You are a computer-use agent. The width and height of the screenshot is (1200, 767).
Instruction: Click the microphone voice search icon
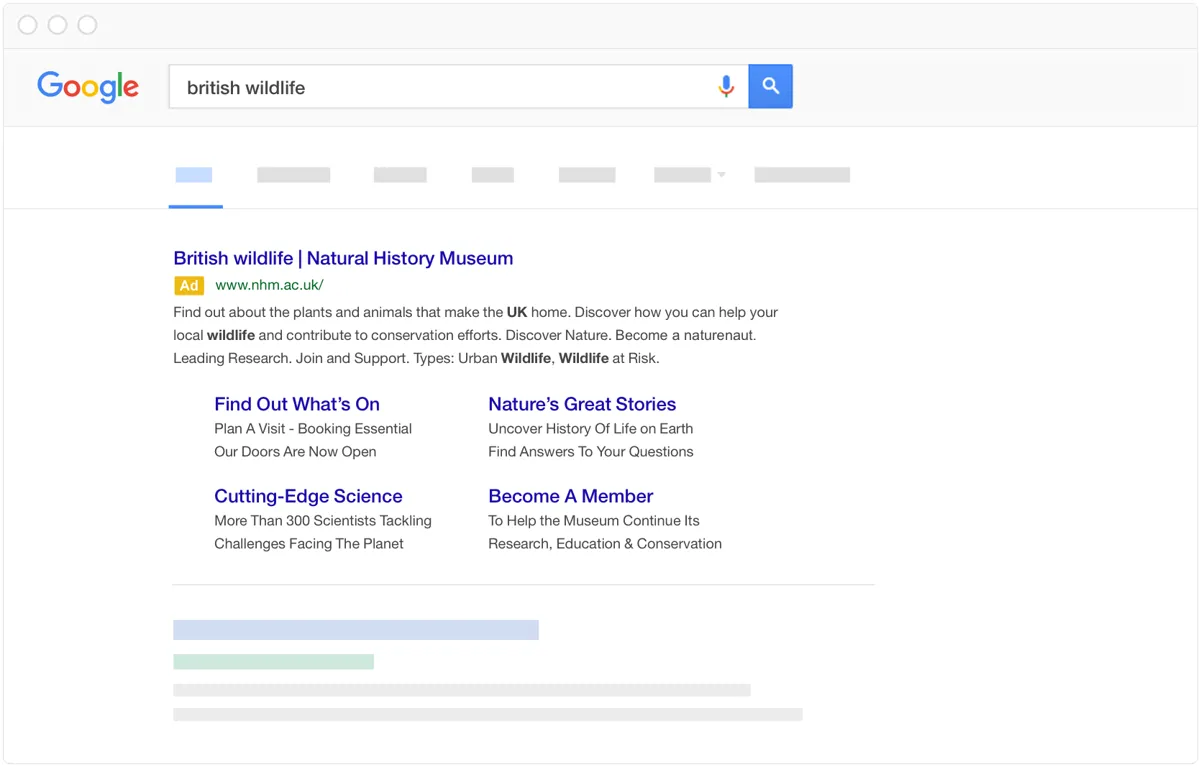(726, 87)
